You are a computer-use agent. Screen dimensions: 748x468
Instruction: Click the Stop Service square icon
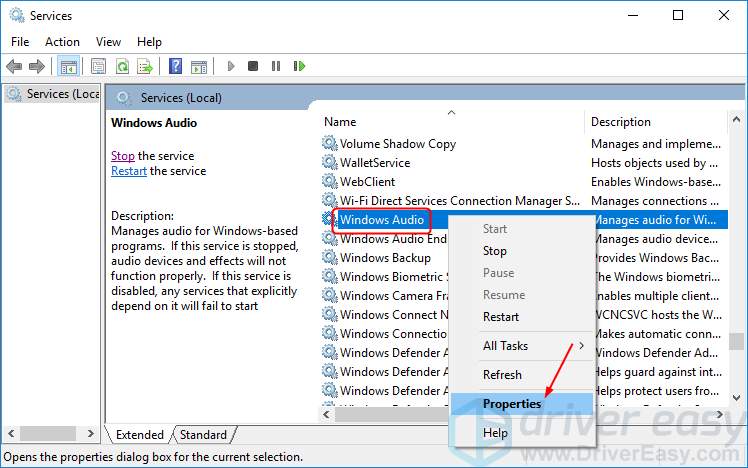click(253, 66)
